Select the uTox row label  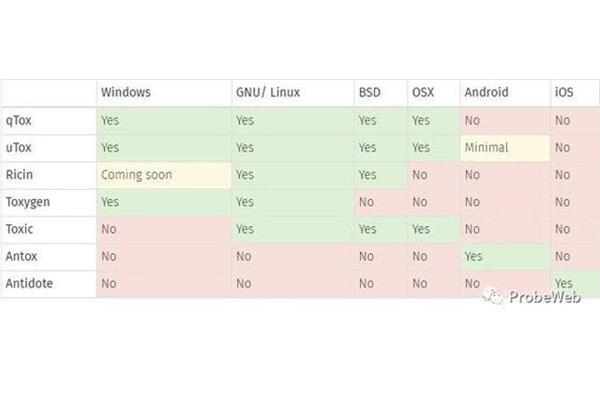coord(18,147)
